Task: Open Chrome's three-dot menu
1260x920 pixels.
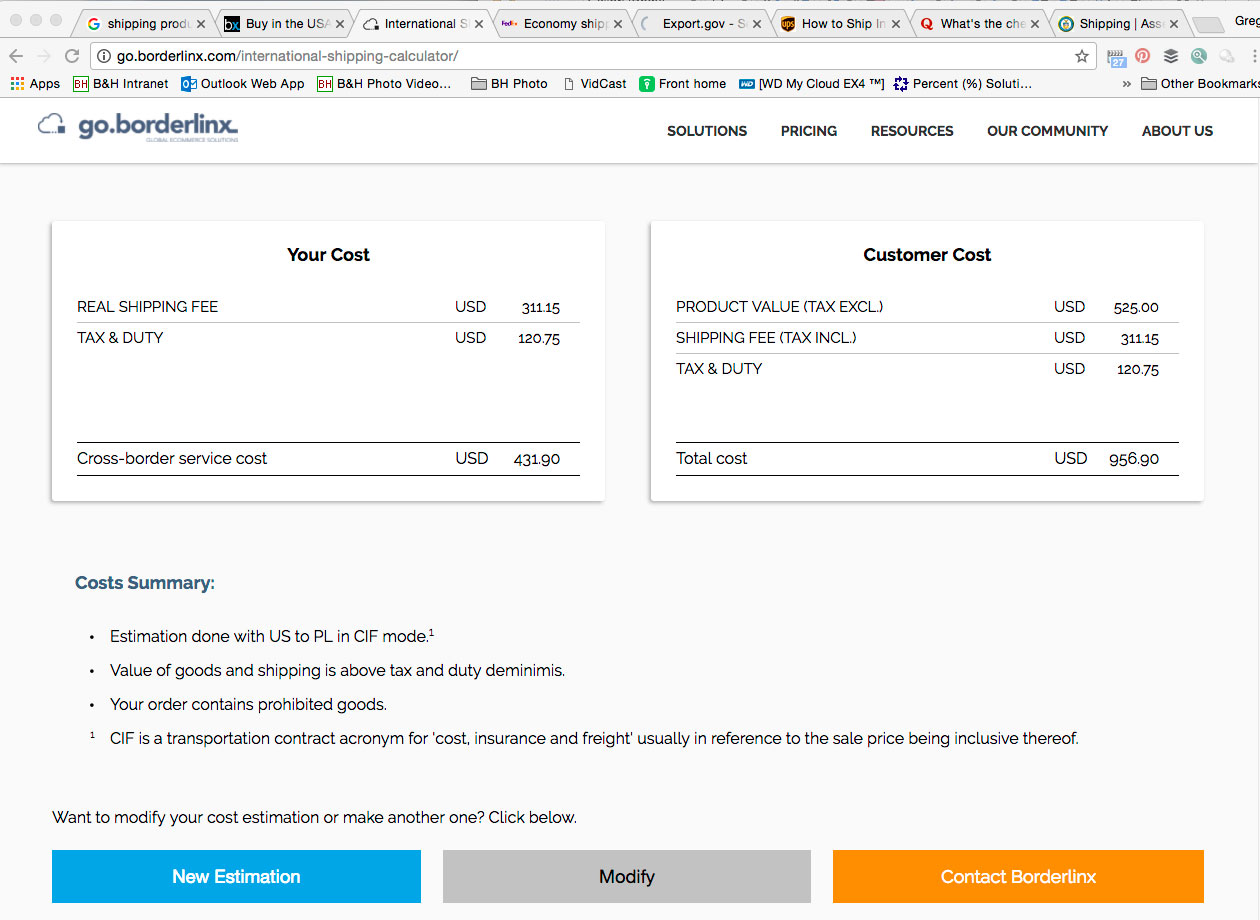Action: (x=1252, y=56)
